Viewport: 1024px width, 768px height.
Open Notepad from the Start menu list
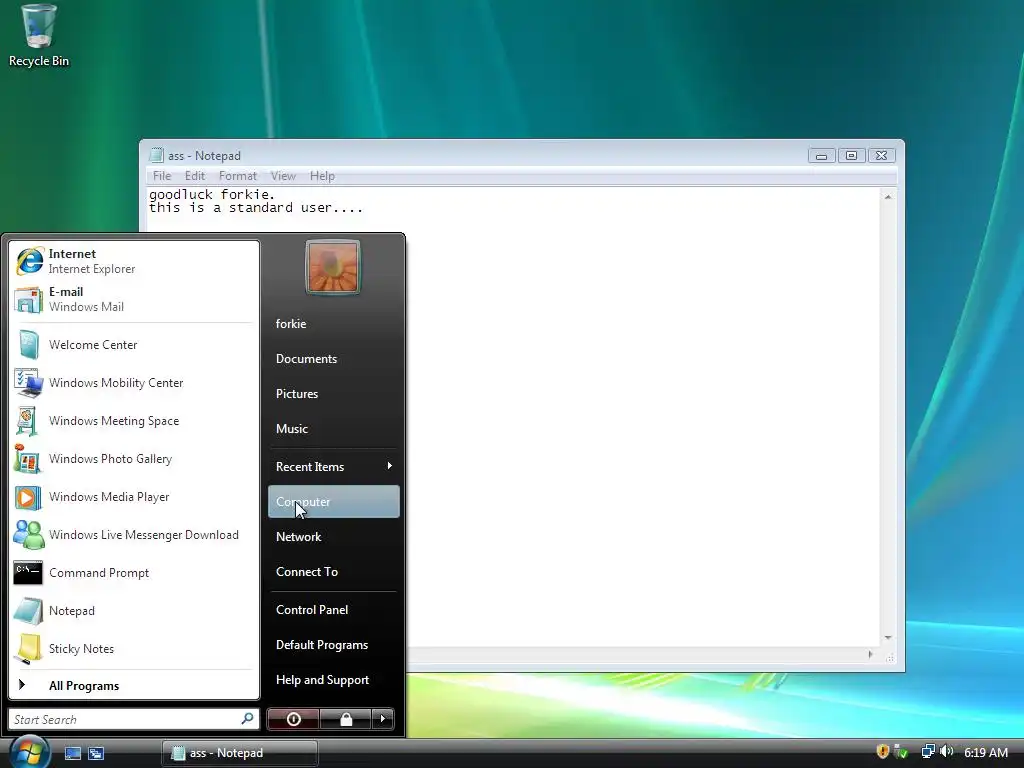coord(134,611)
